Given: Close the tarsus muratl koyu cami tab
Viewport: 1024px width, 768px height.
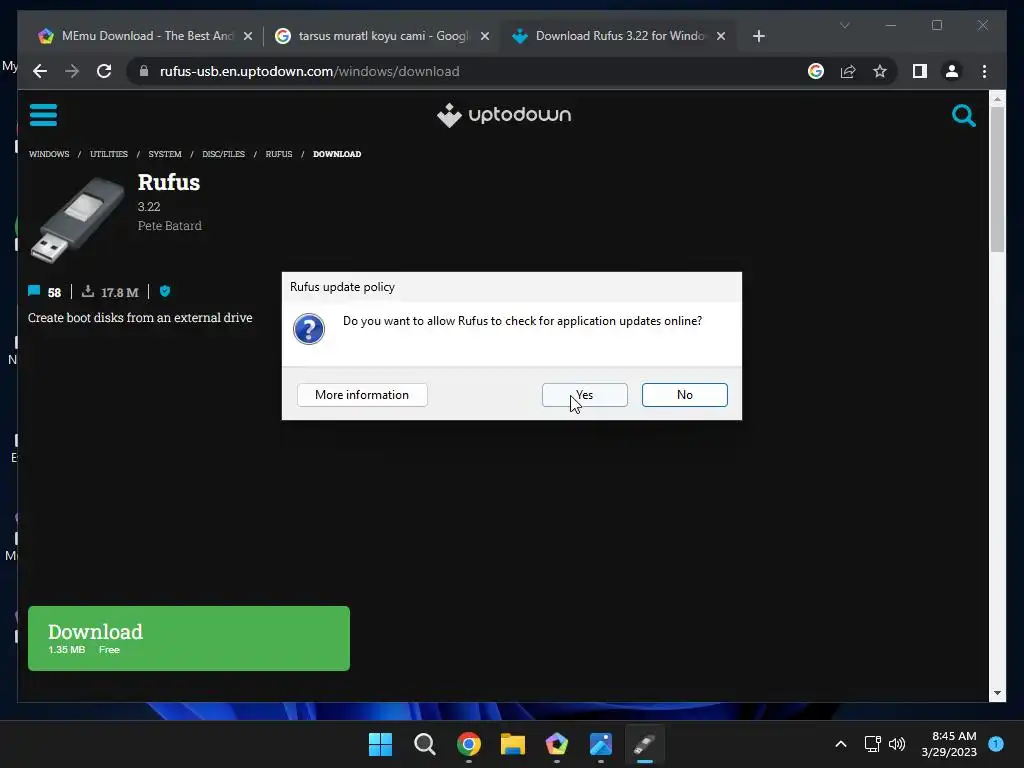Looking at the screenshot, I should (485, 37).
